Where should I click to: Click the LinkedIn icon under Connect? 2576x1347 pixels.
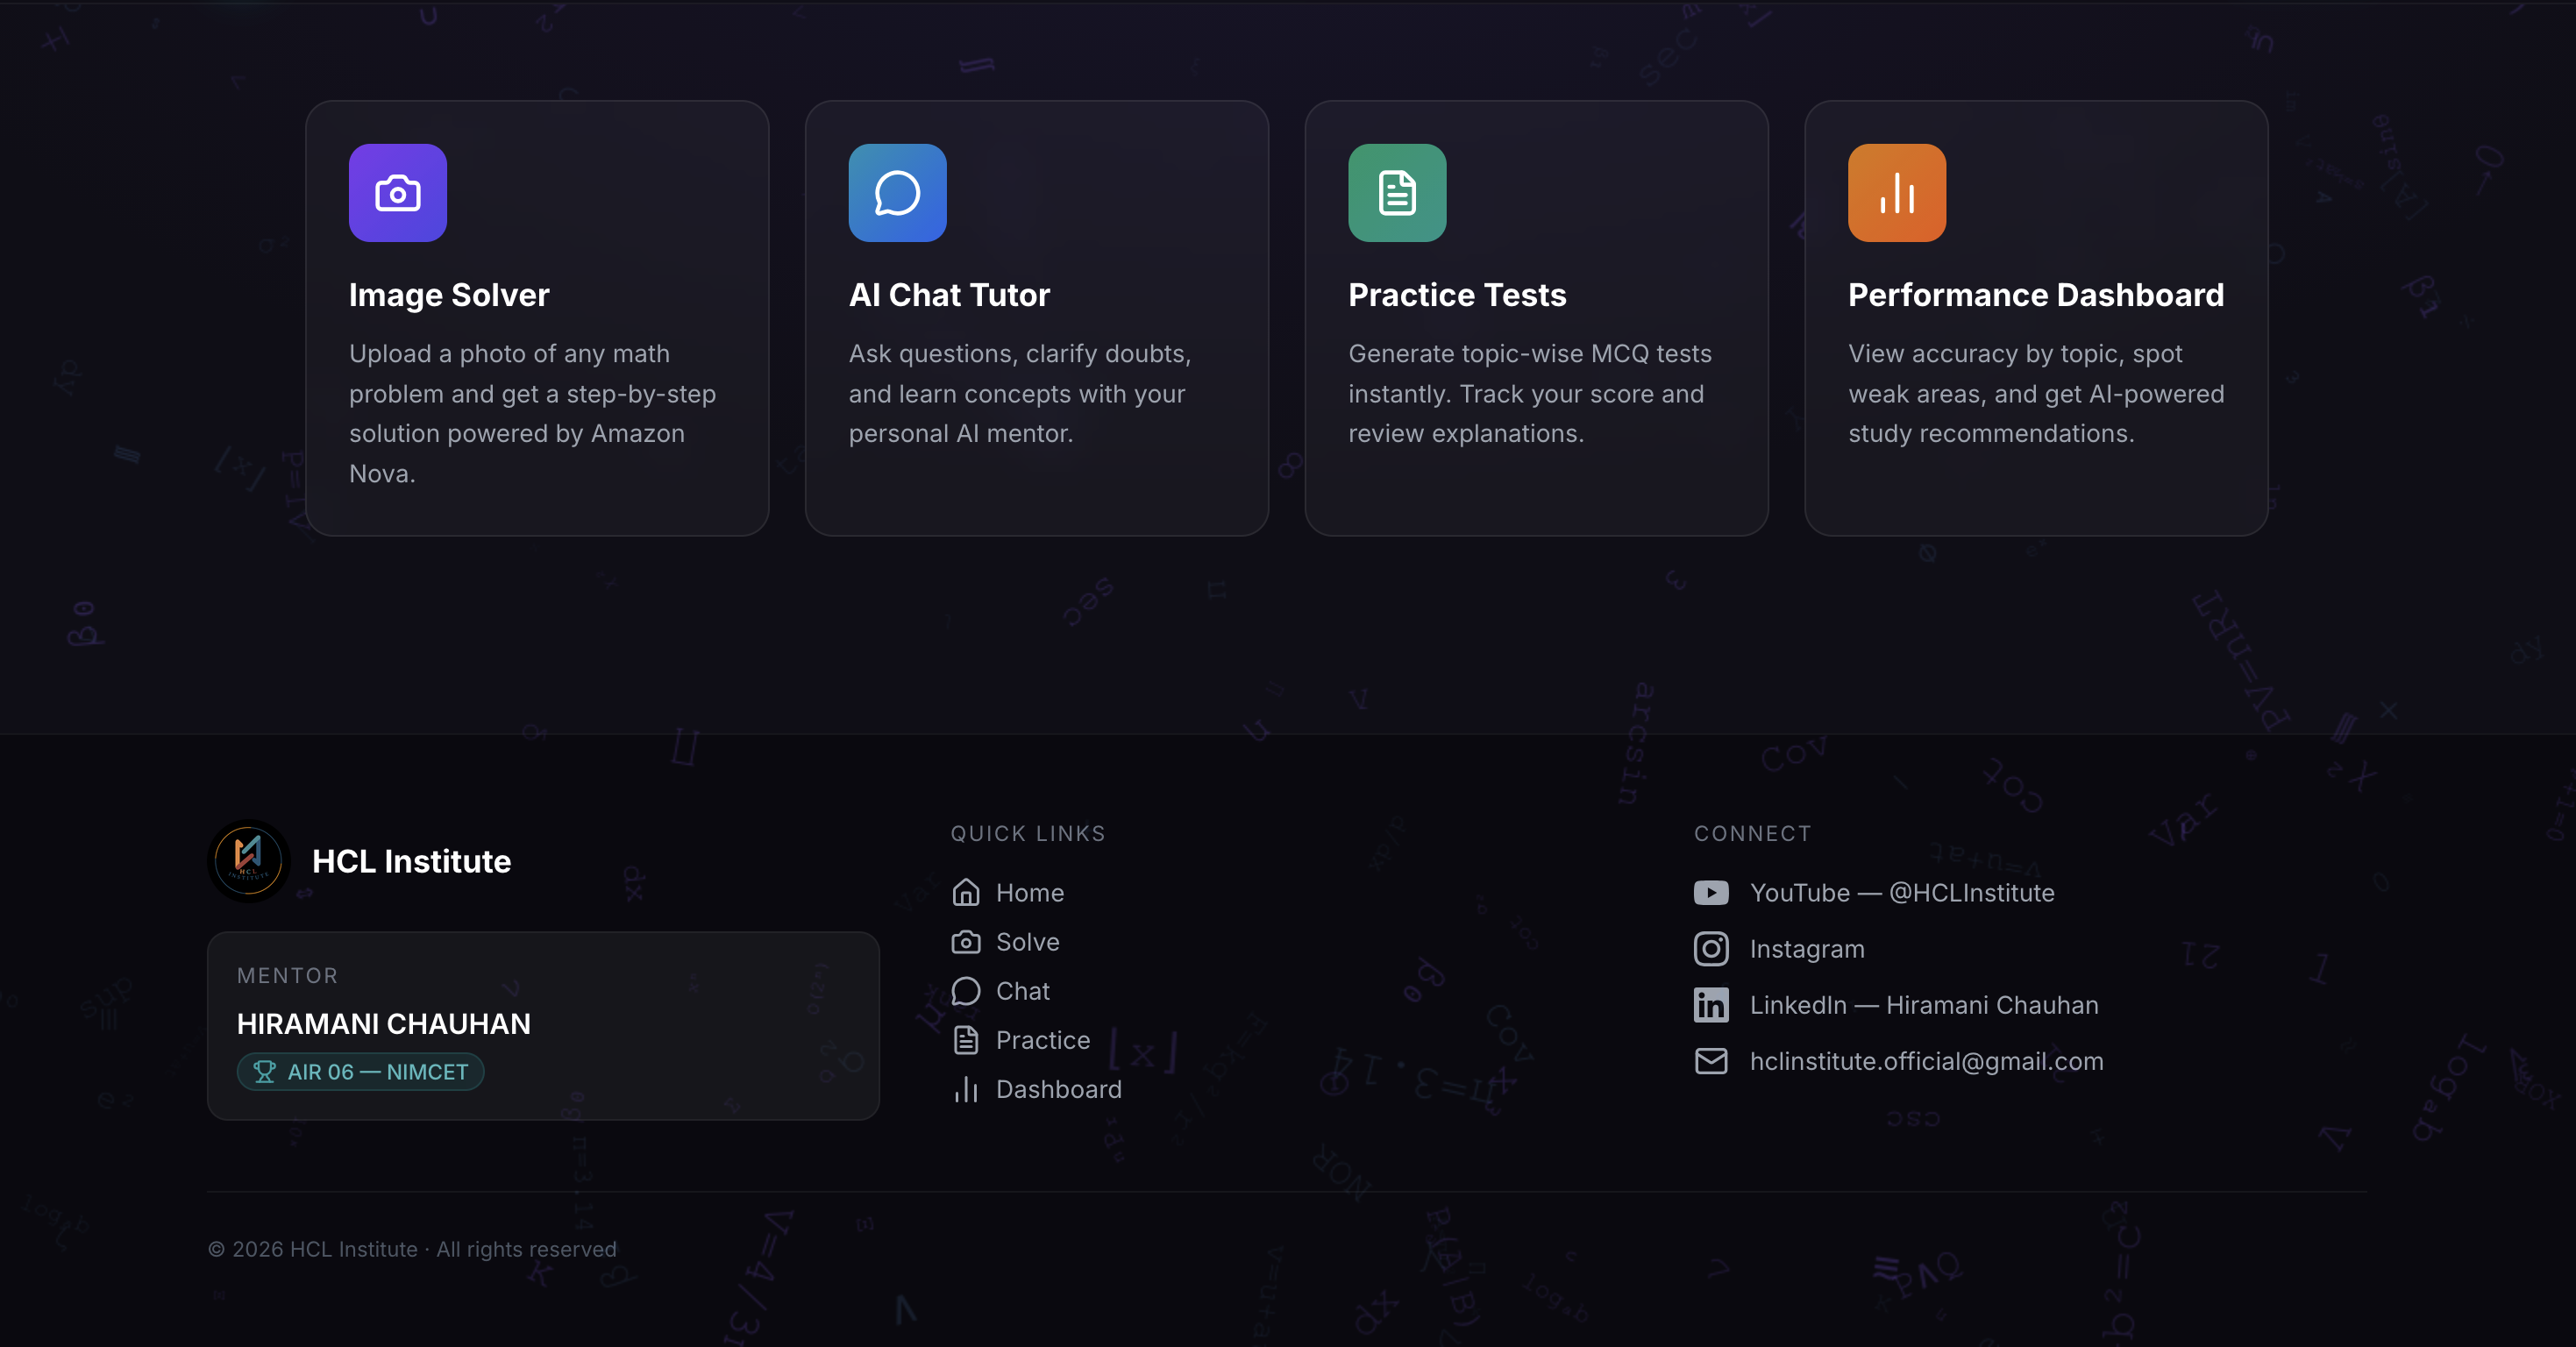(1710, 1004)
